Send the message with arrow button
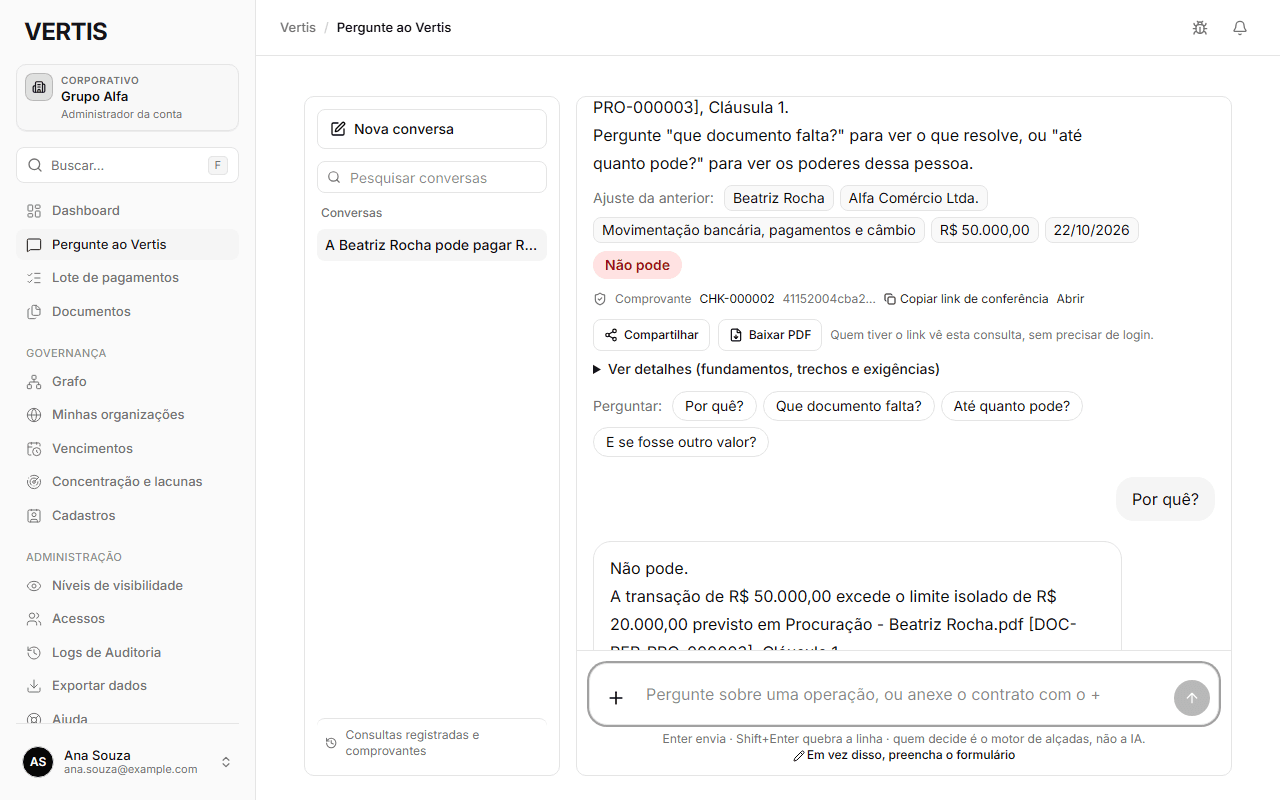The height and width of the screenshot is (800, 1280). [x=1192, y=698]
